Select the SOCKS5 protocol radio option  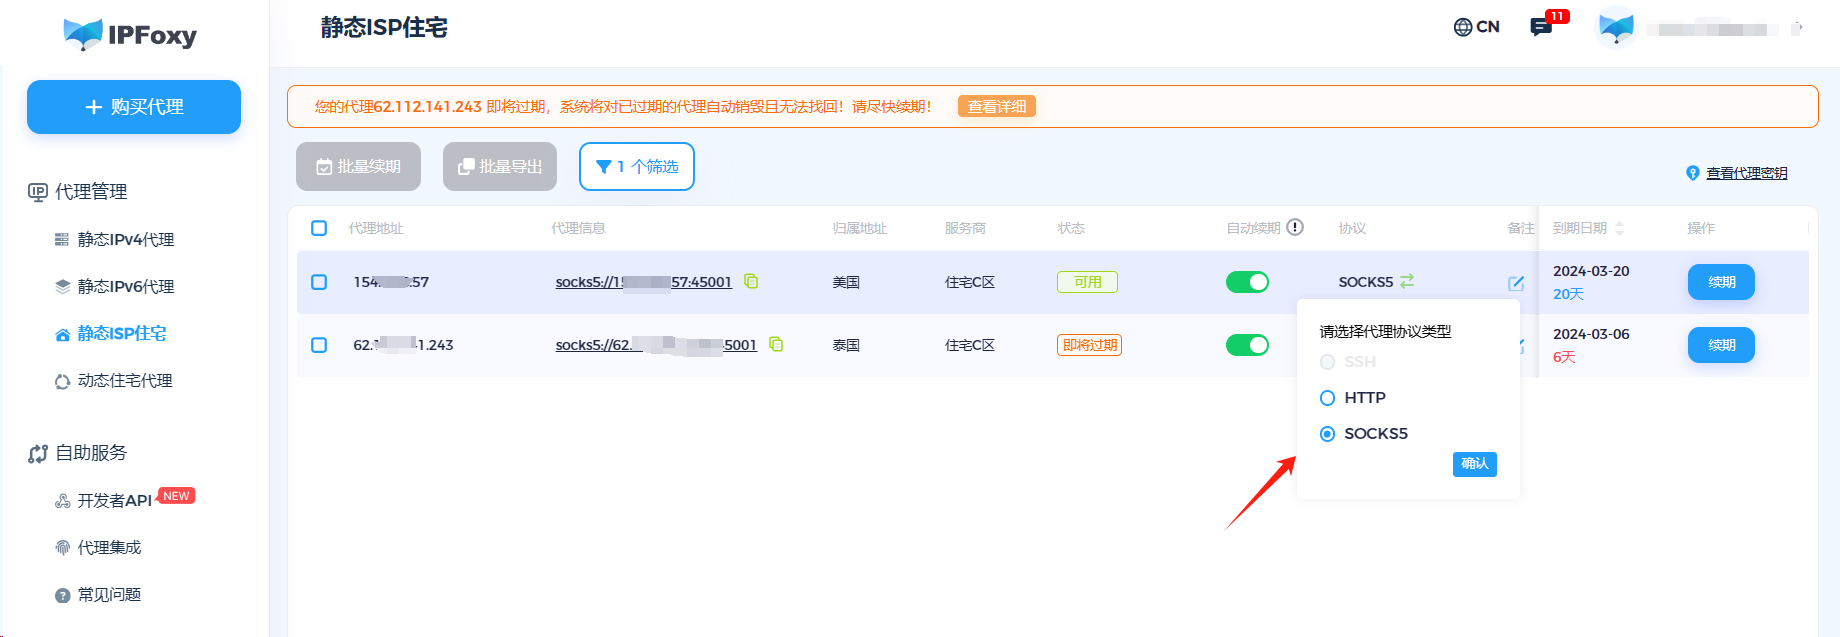point(1327,434)
